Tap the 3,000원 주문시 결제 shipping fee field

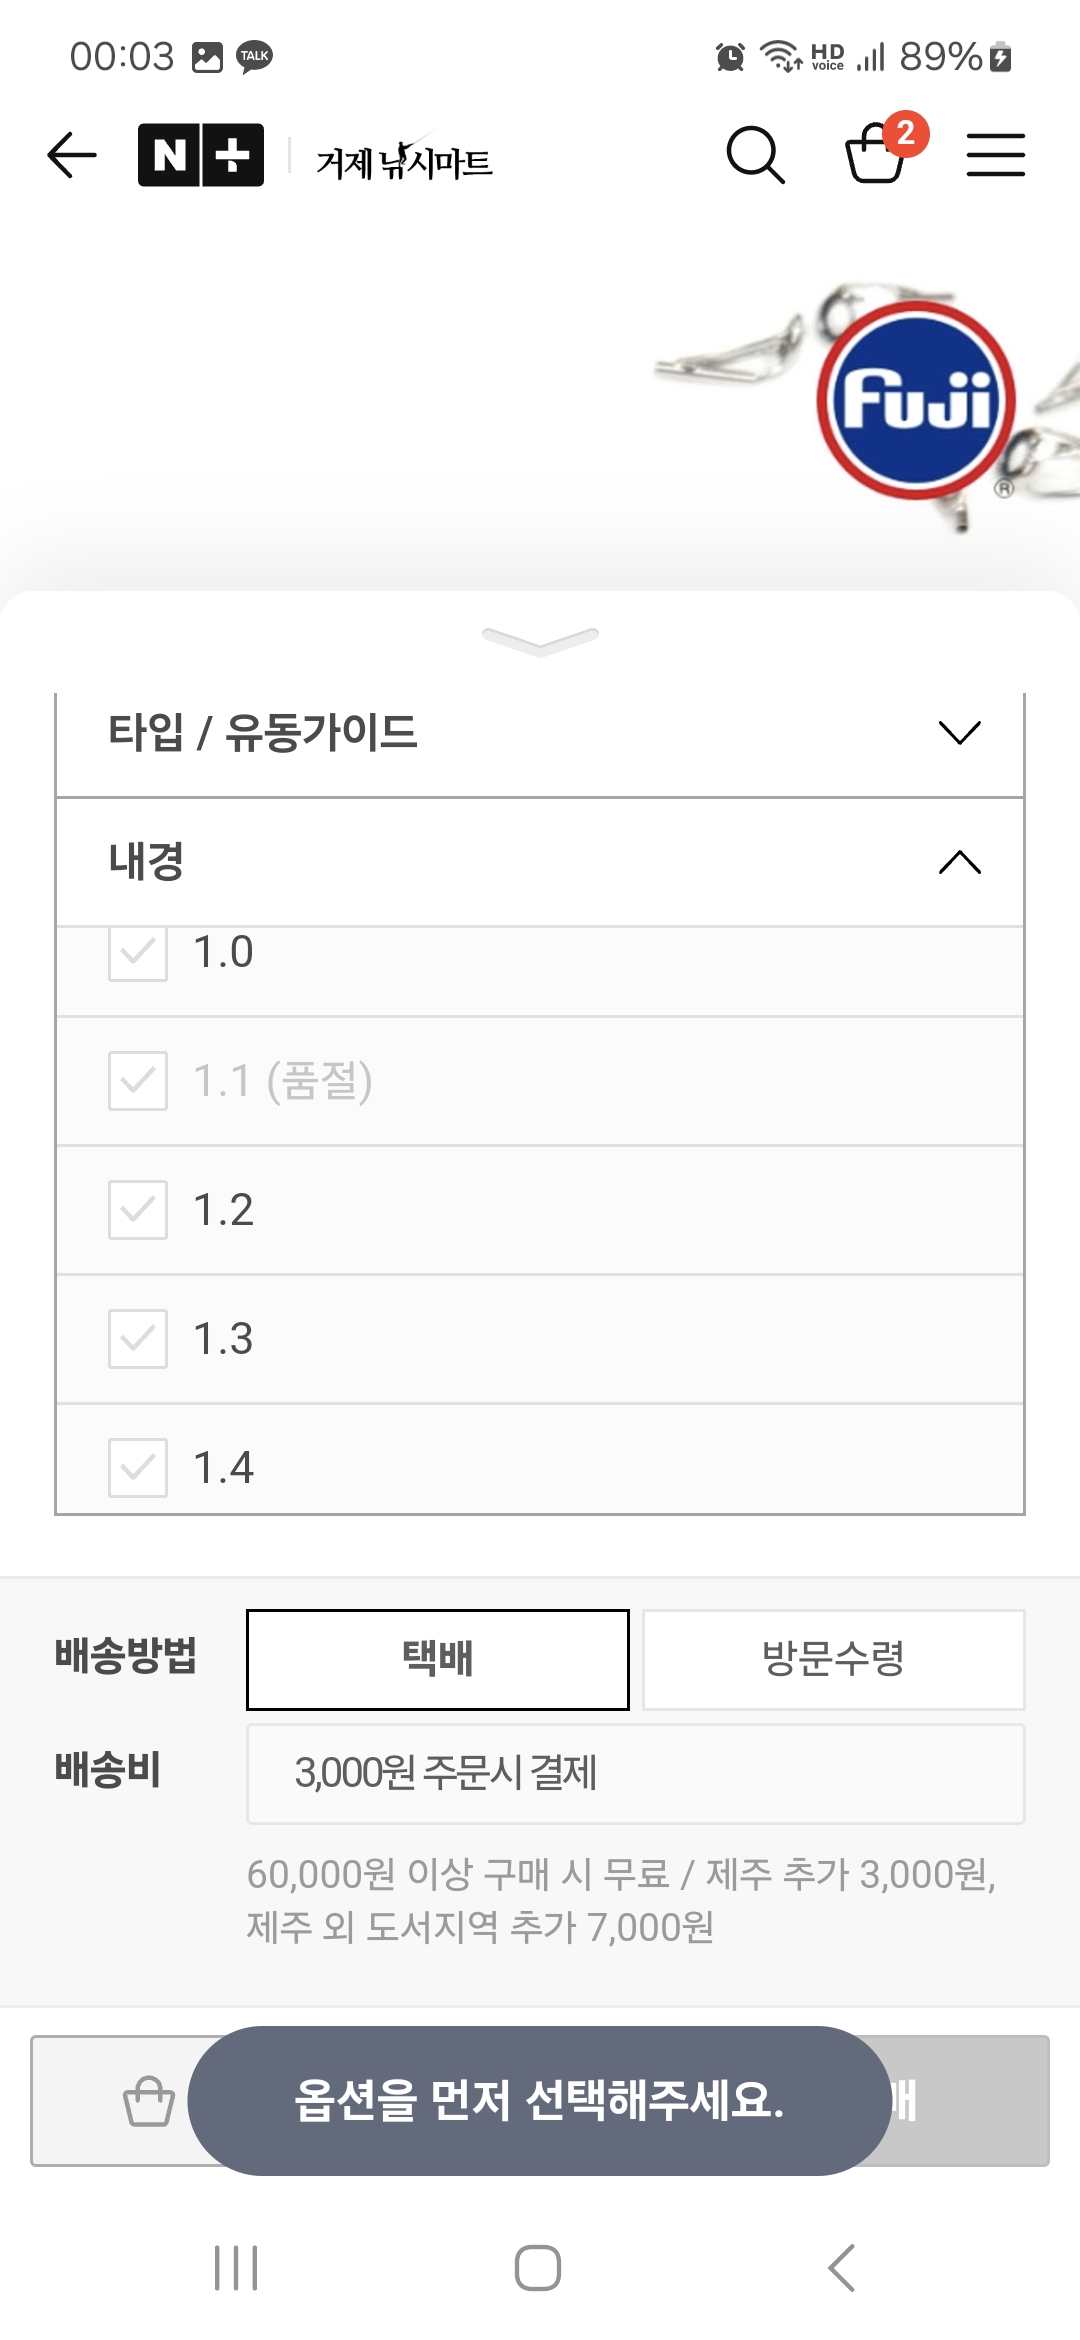pyautogui.click(x=635, y=1773)
